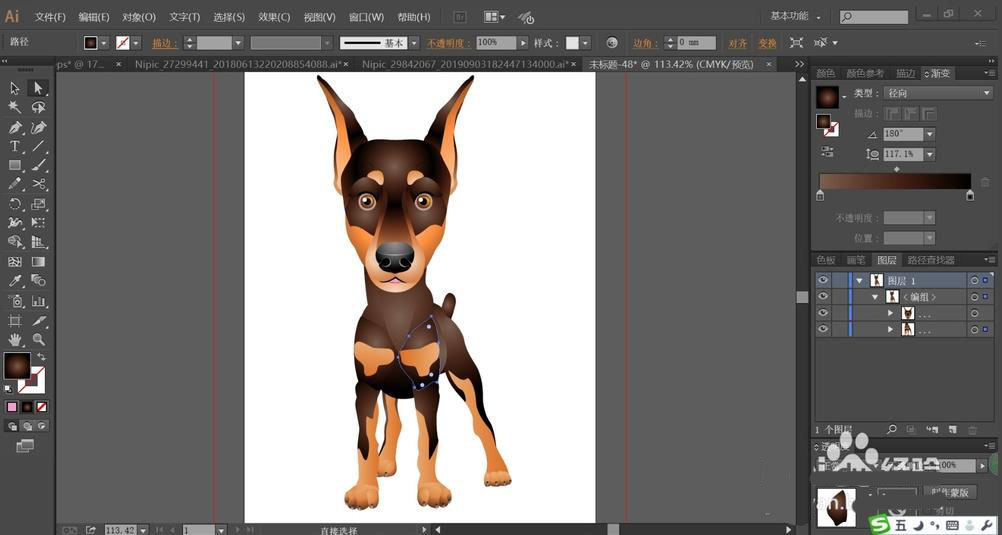
Task: Click the 不透明度 link
Action: click(449, 43)
